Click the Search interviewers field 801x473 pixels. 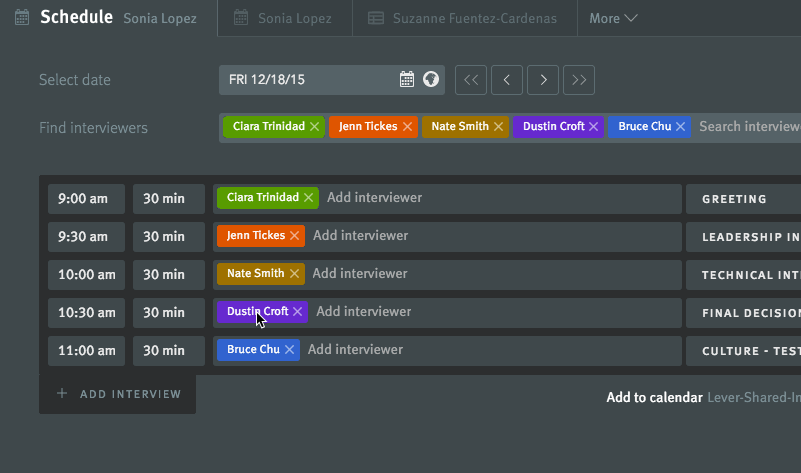pyautogui.click(x=749, y=127)
